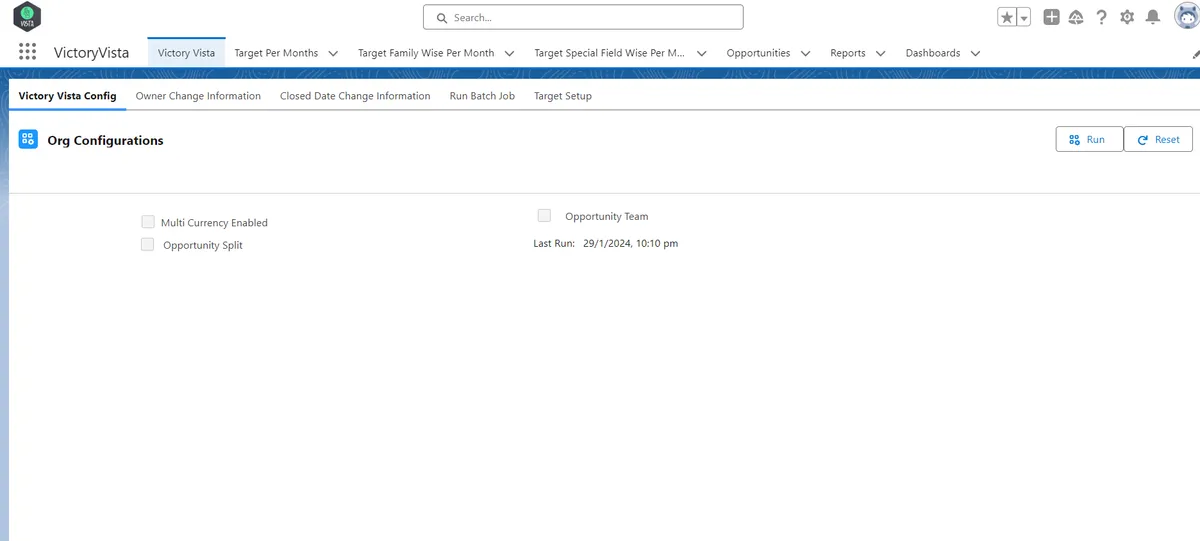Click the Org Configurations section icon
The image size is (1200, 541).
tap(28, 140)
